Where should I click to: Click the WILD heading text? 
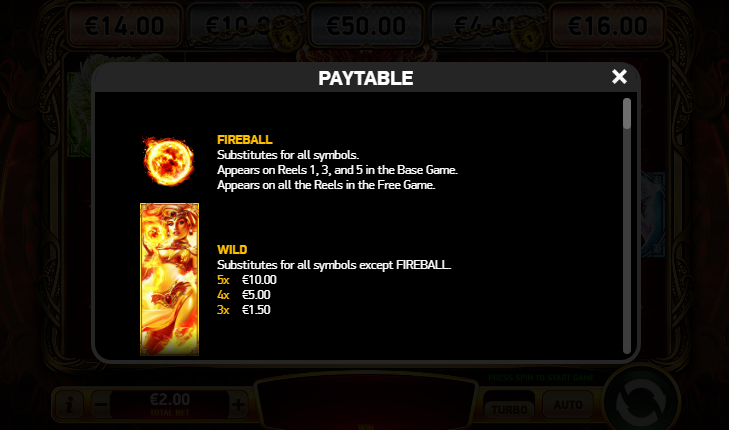[x=232, y=250]
